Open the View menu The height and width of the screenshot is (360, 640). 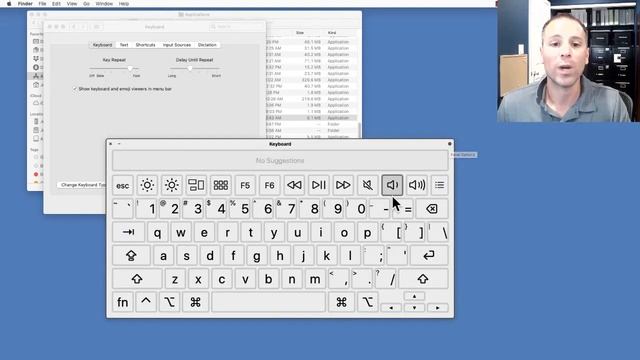pyautogui.click(x=72, y=4)
